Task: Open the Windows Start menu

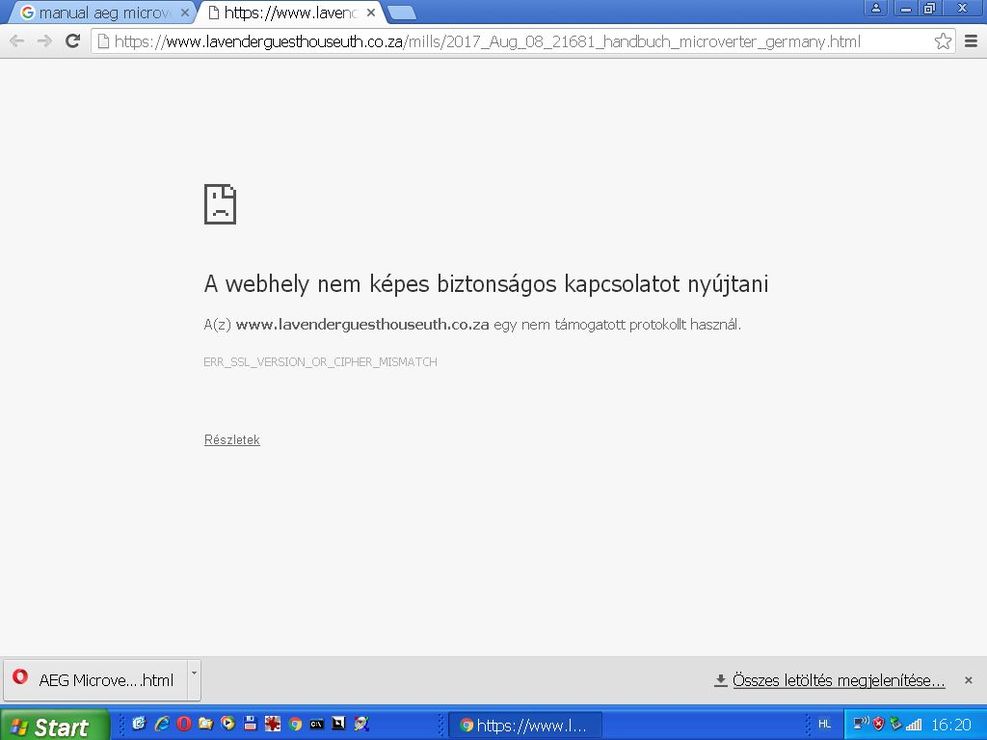Action: 50,726
